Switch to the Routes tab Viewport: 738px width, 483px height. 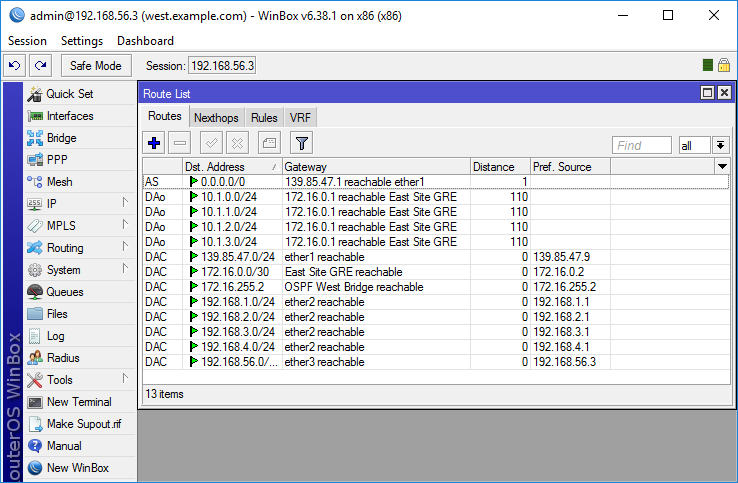click(165, 116)
